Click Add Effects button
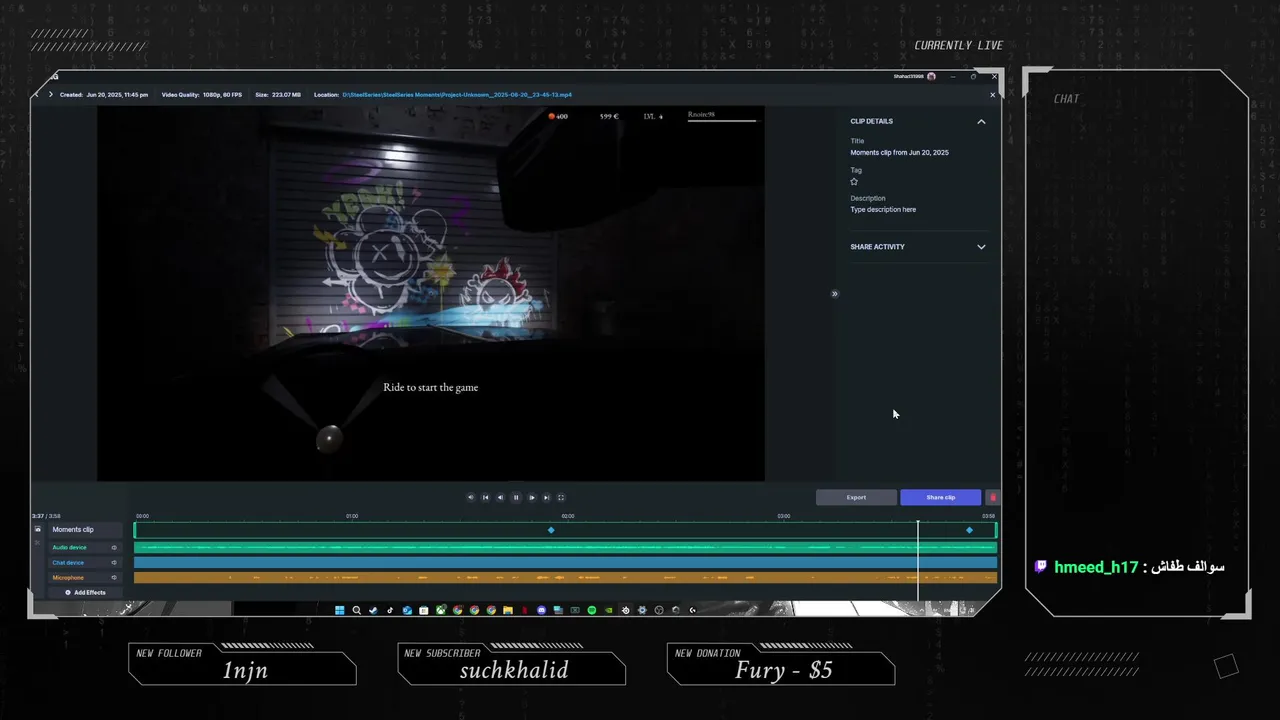The image size is (1280, 720). tap(86, 593)
